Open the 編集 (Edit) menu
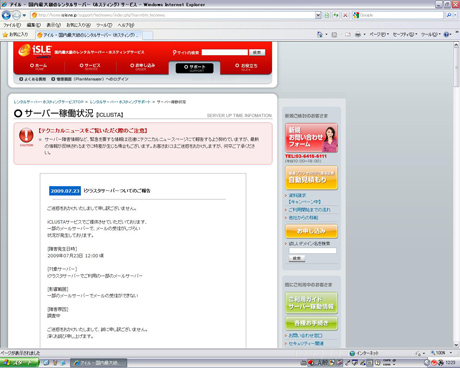 (34, 25)
